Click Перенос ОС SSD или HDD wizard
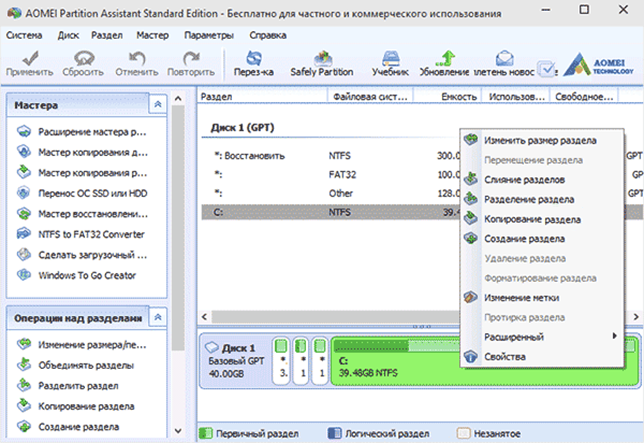The width and height of the screenshot is (644, 443). click(92, 191)
